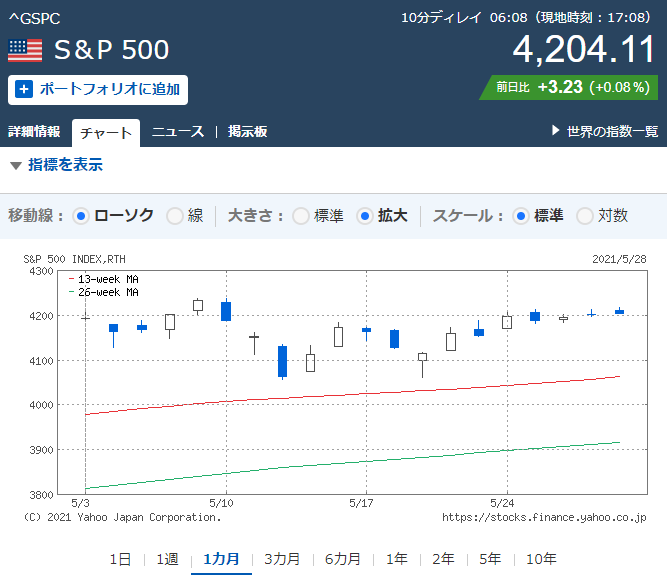Click the large blue candlestick at 5/10
667x579 pixels.
pyautogui.click(x=226, y=311)
